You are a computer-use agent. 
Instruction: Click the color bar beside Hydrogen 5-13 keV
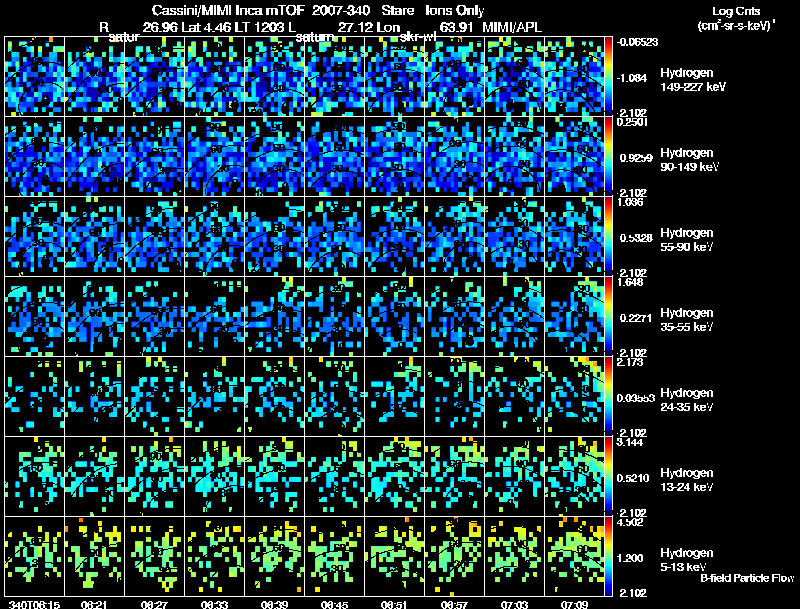click(608, 556)
